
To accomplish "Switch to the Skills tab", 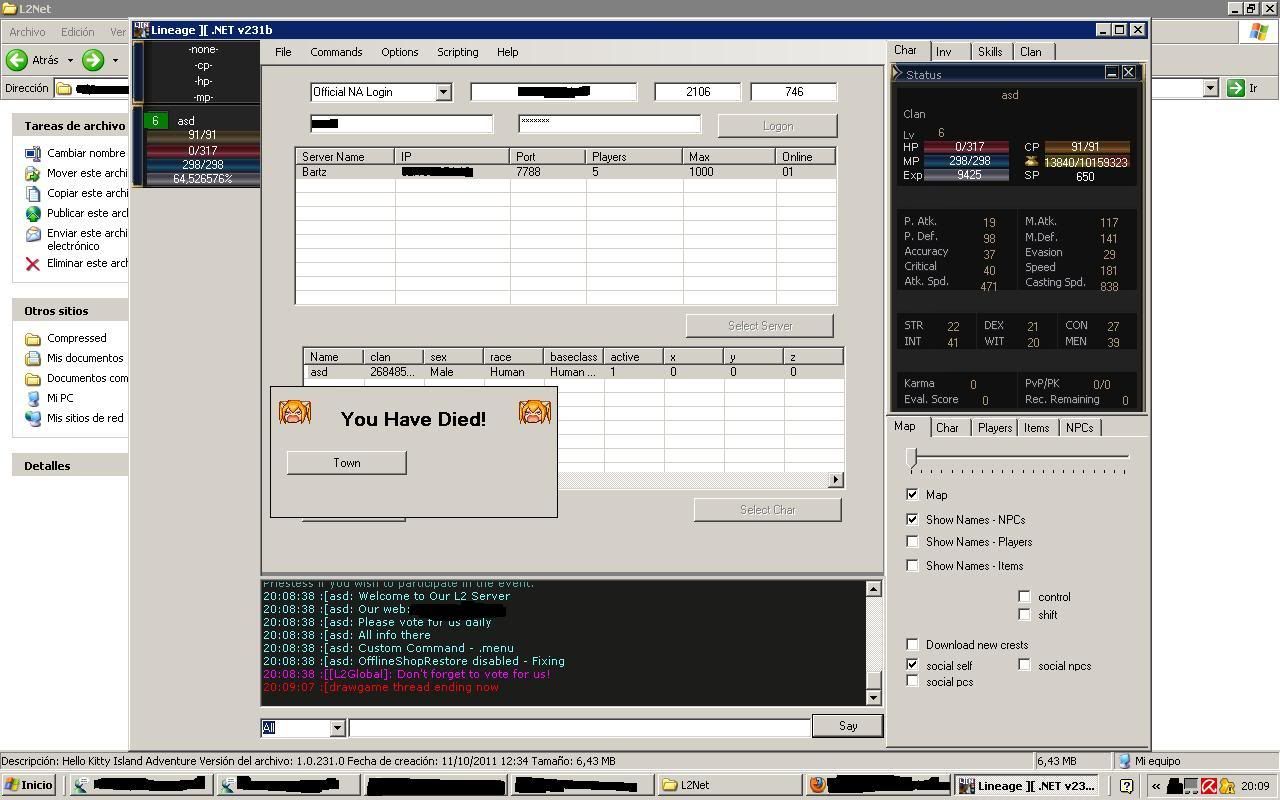I will tap(989, 52).
